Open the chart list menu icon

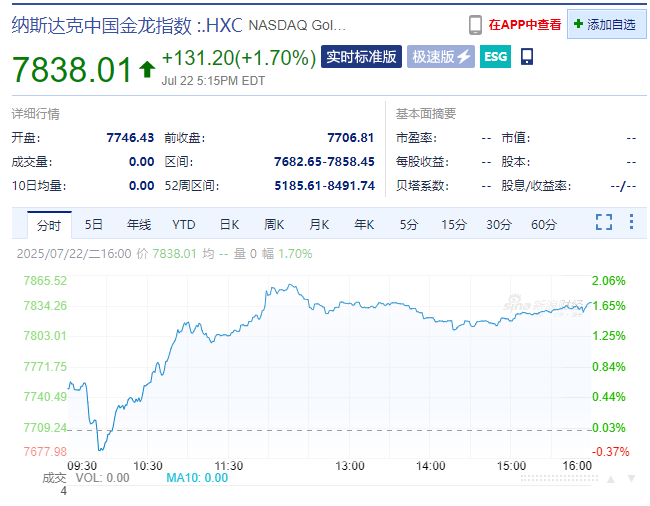(630, 223)
